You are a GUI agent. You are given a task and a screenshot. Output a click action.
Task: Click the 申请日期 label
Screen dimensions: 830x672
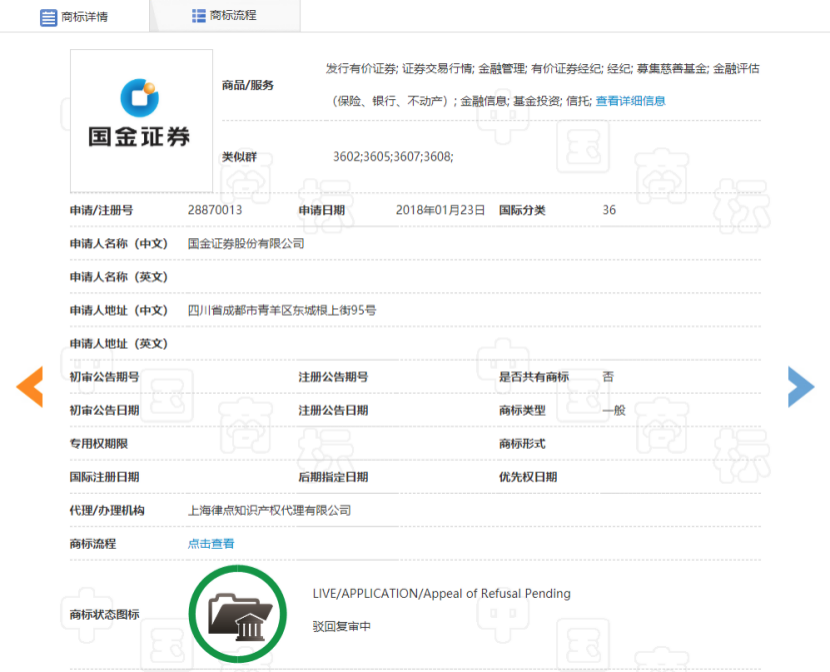pos(322,210)
